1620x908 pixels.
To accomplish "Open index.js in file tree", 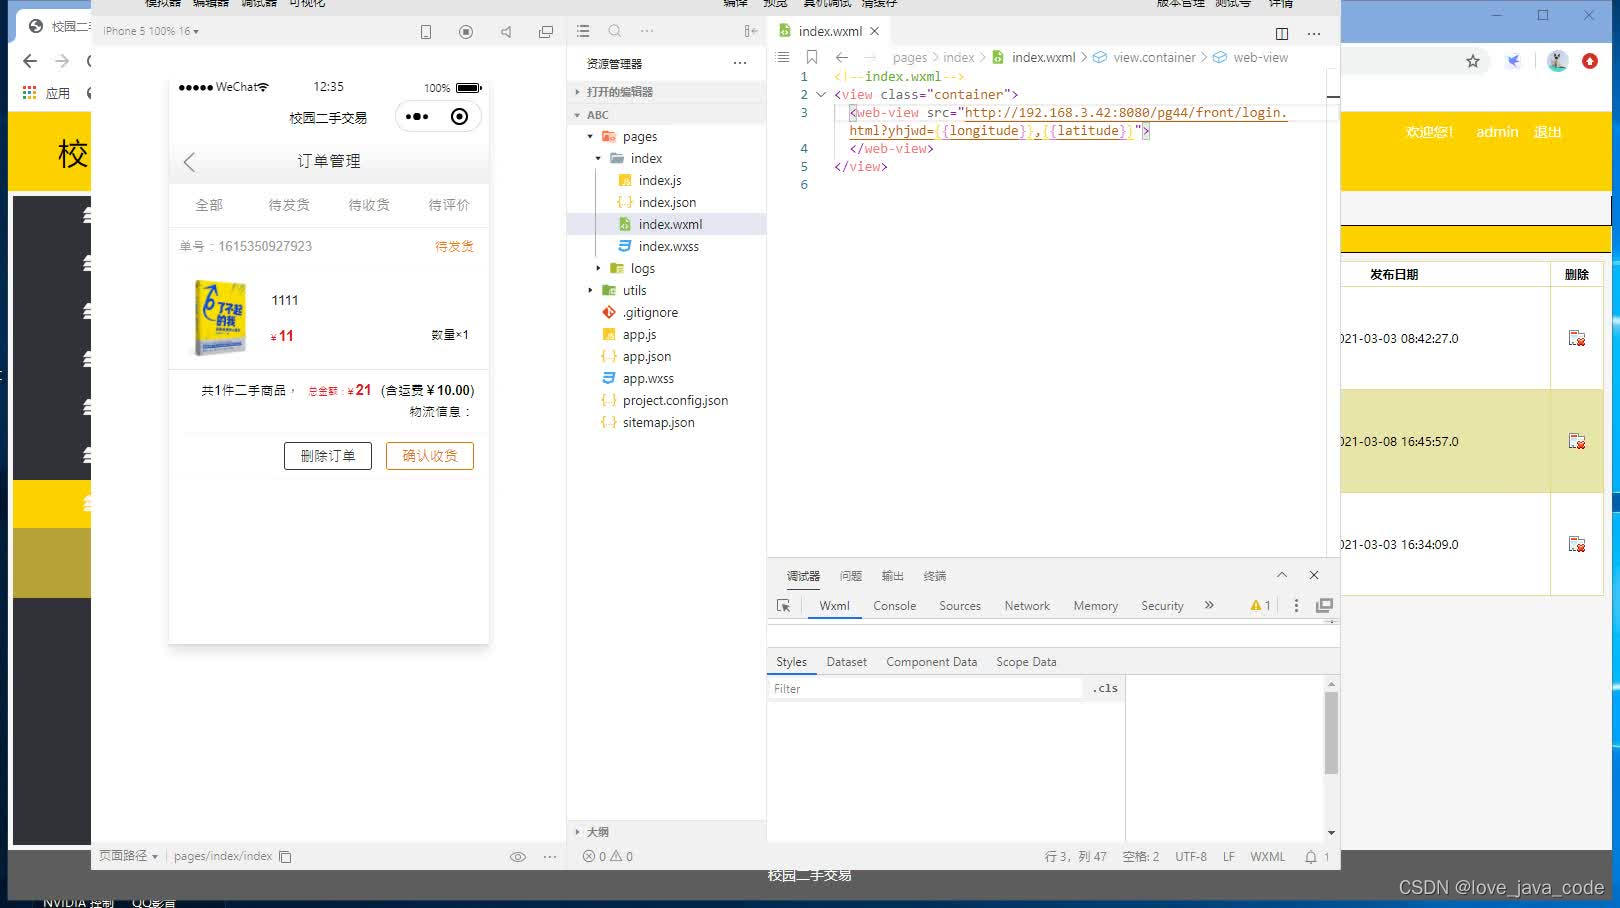I will [x=660, y=181].
